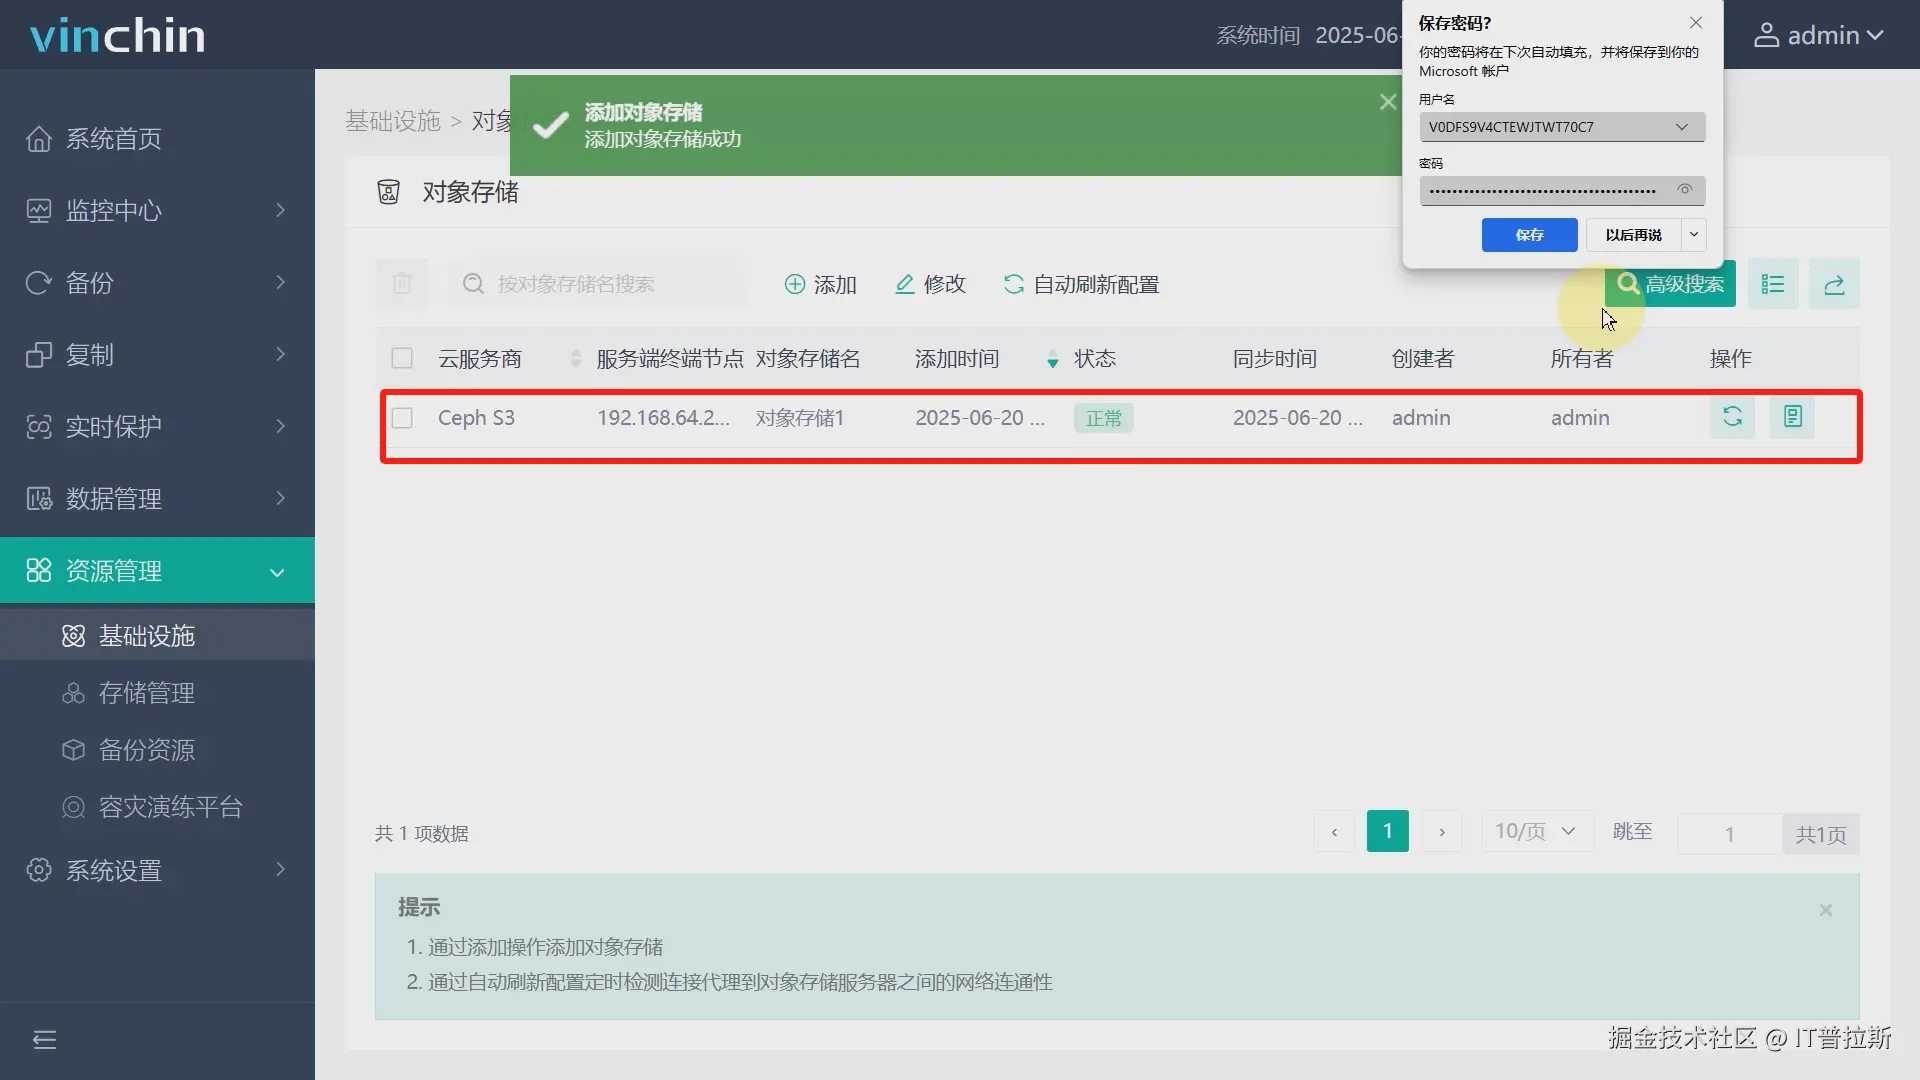Open 备份资源 submenu item
This screenshot has width=1920, height=1080.
click(x=147, y=750)
